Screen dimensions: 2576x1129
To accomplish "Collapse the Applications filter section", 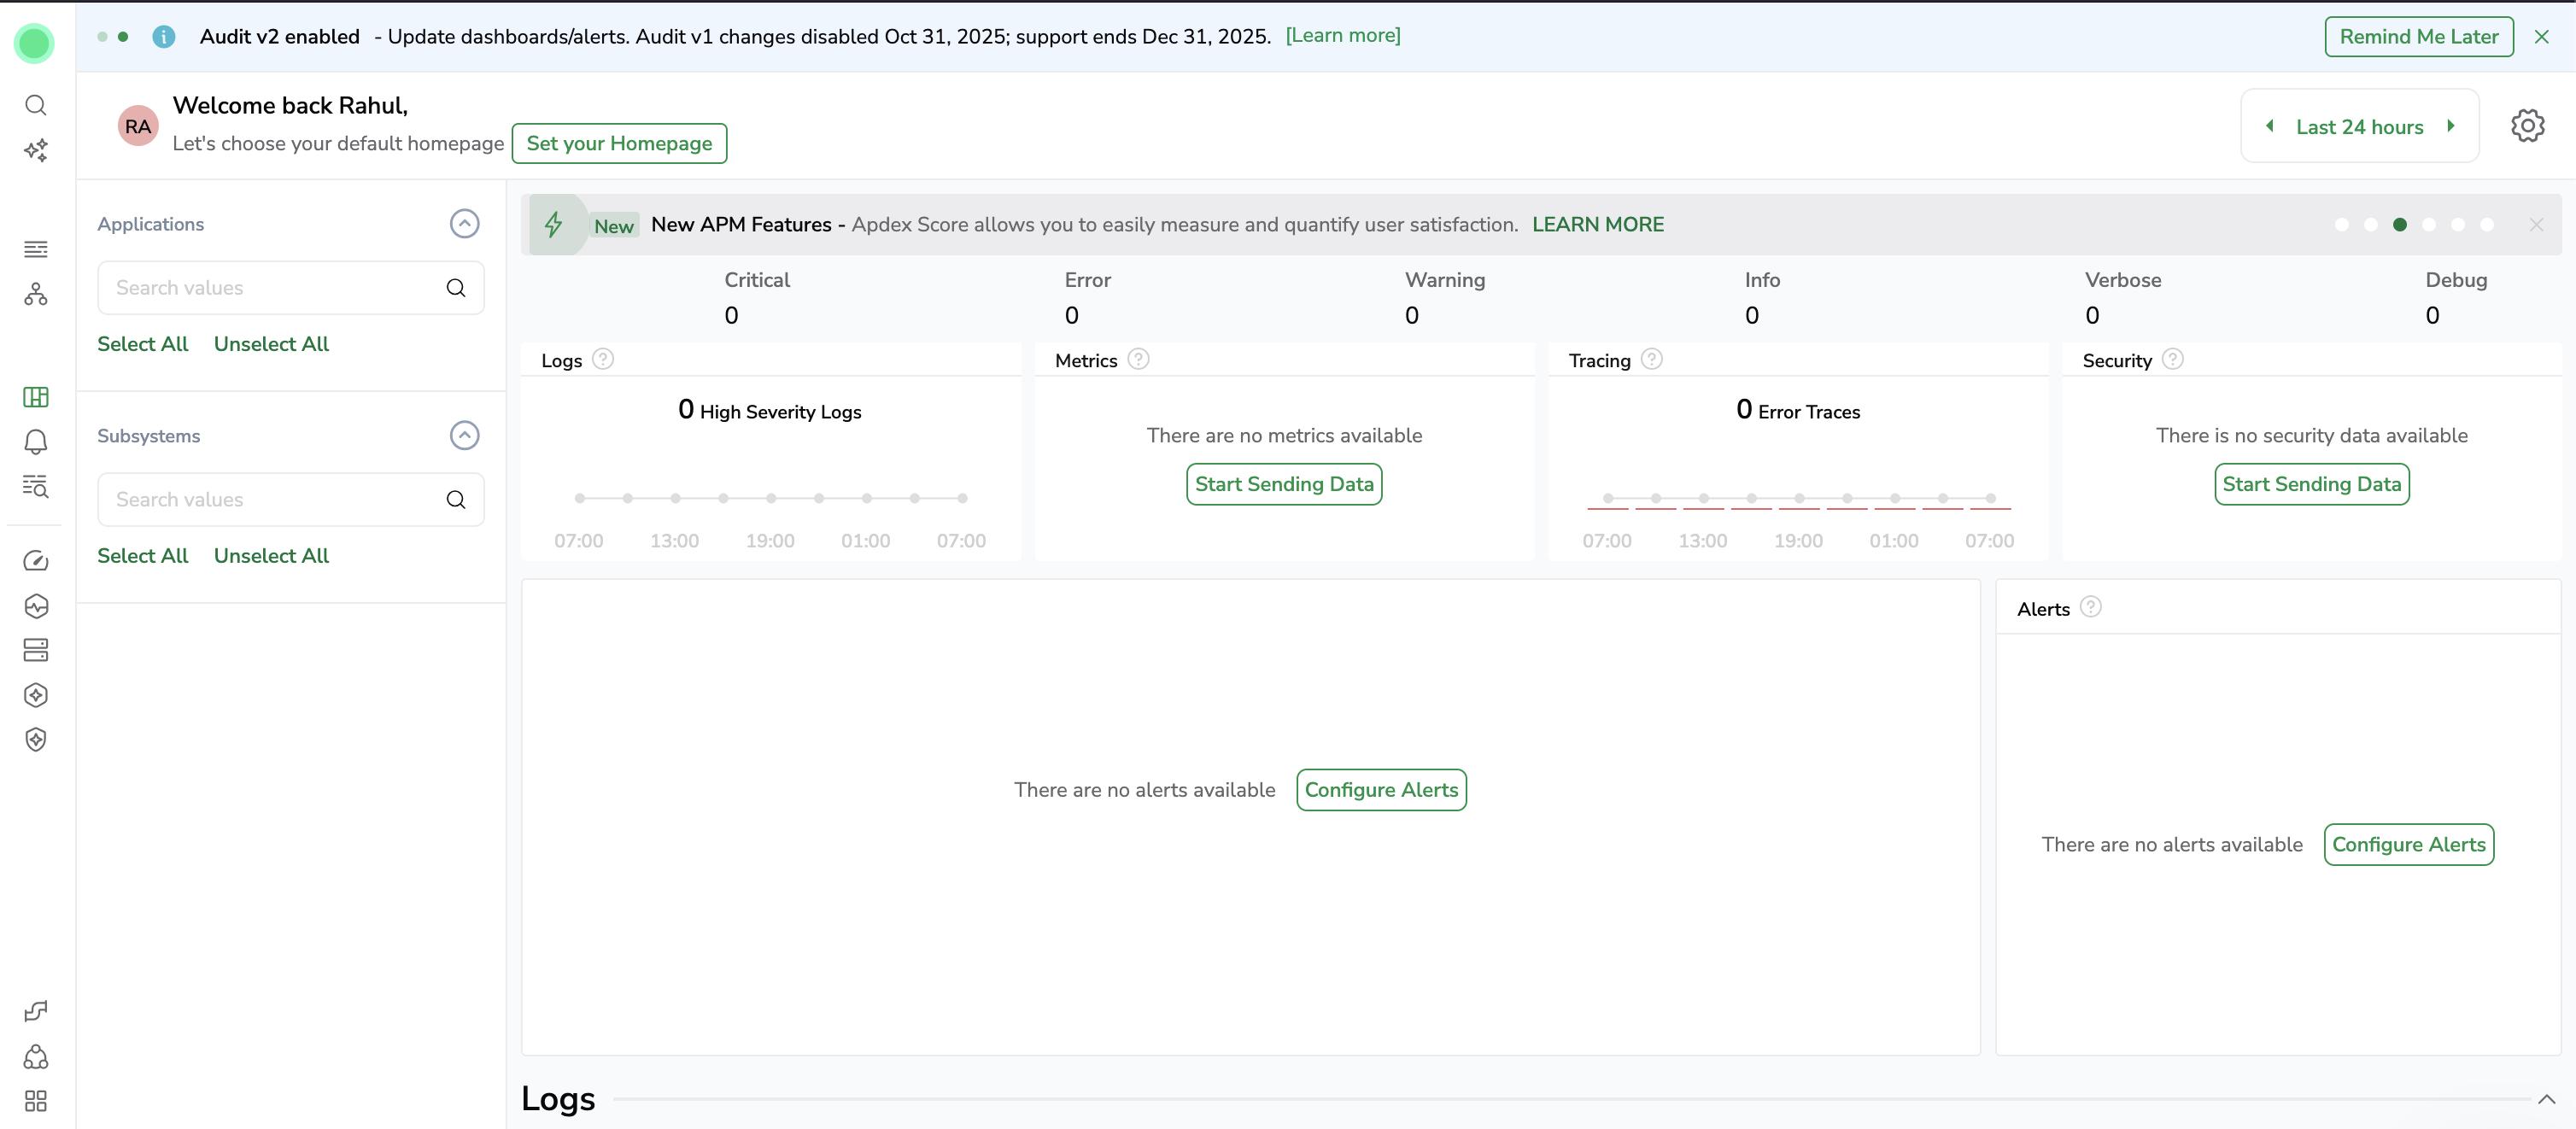I will (x=464, y=224).
